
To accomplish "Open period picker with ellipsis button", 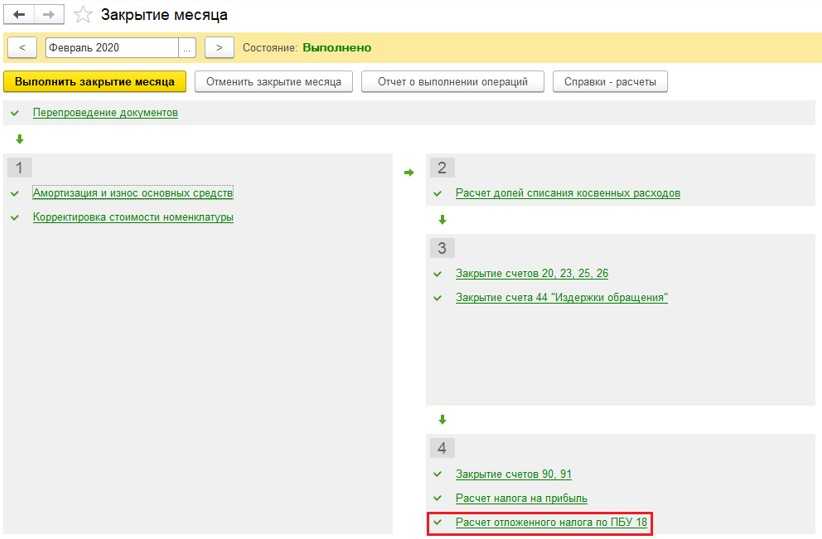I will [x=187, y=48].
